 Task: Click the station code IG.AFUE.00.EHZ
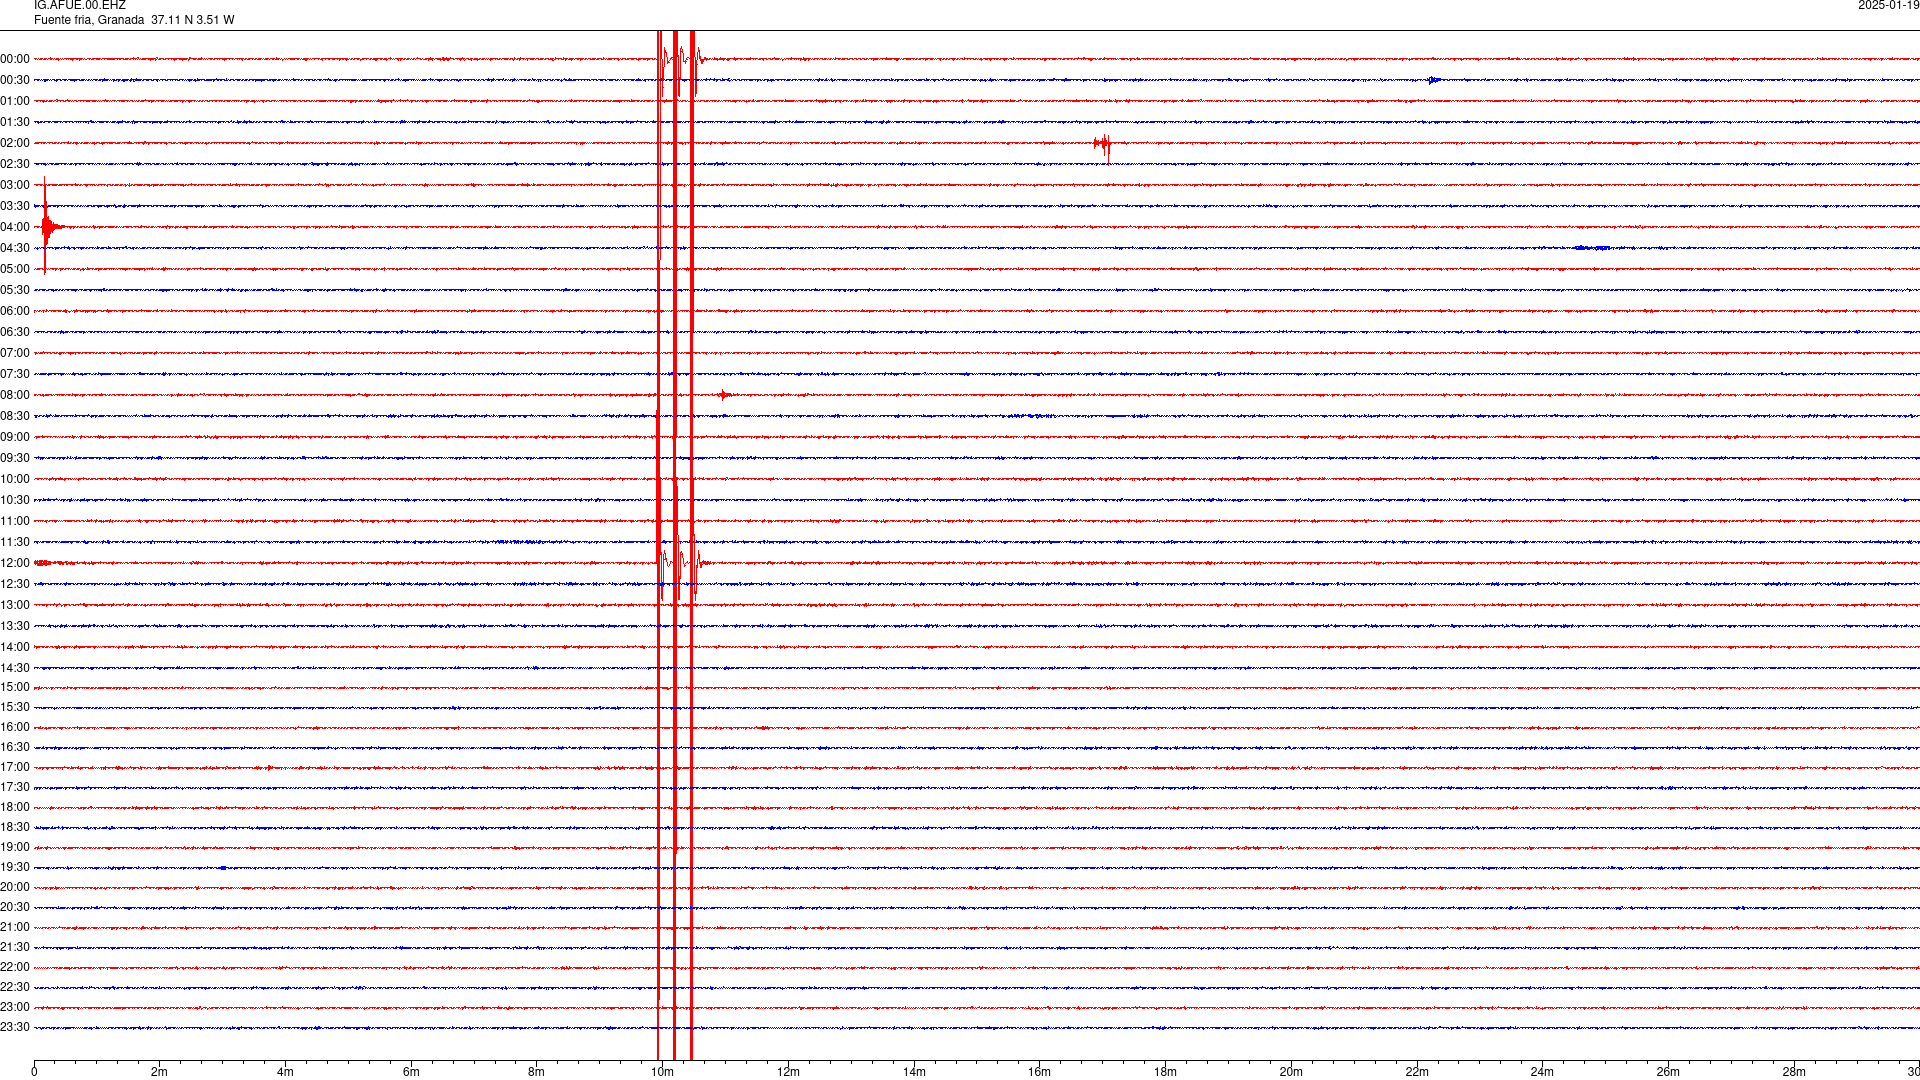pos(80,6)
